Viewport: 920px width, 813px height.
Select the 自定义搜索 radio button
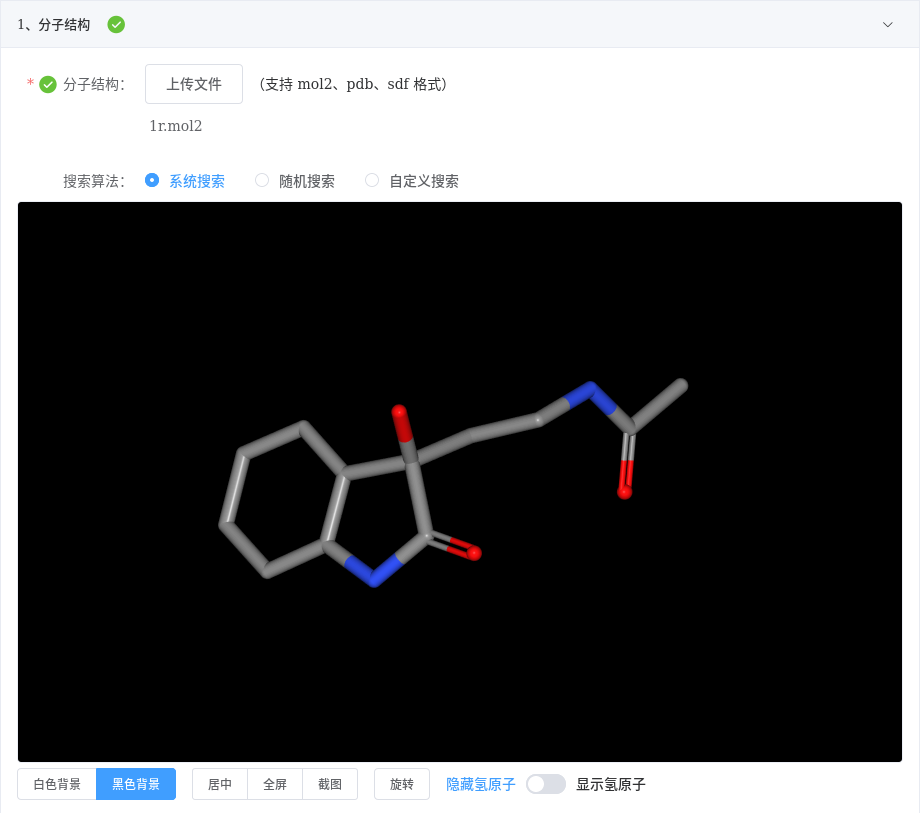point(372,181)
